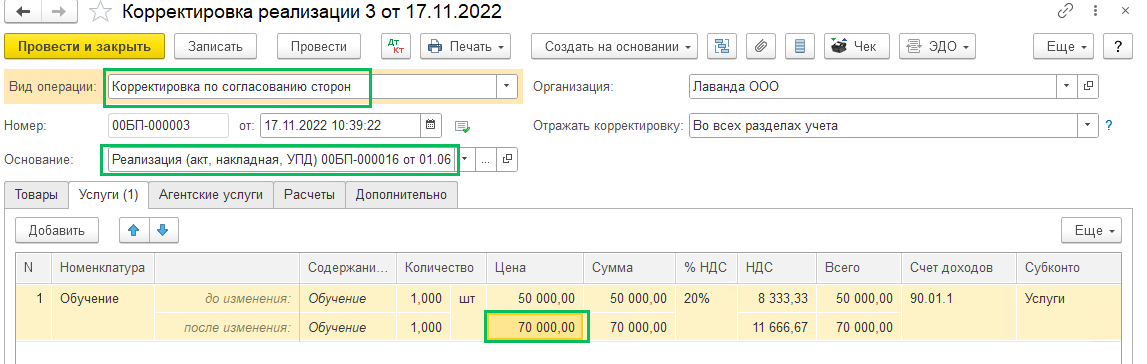Add a new row with Добавить

(57, 230)
